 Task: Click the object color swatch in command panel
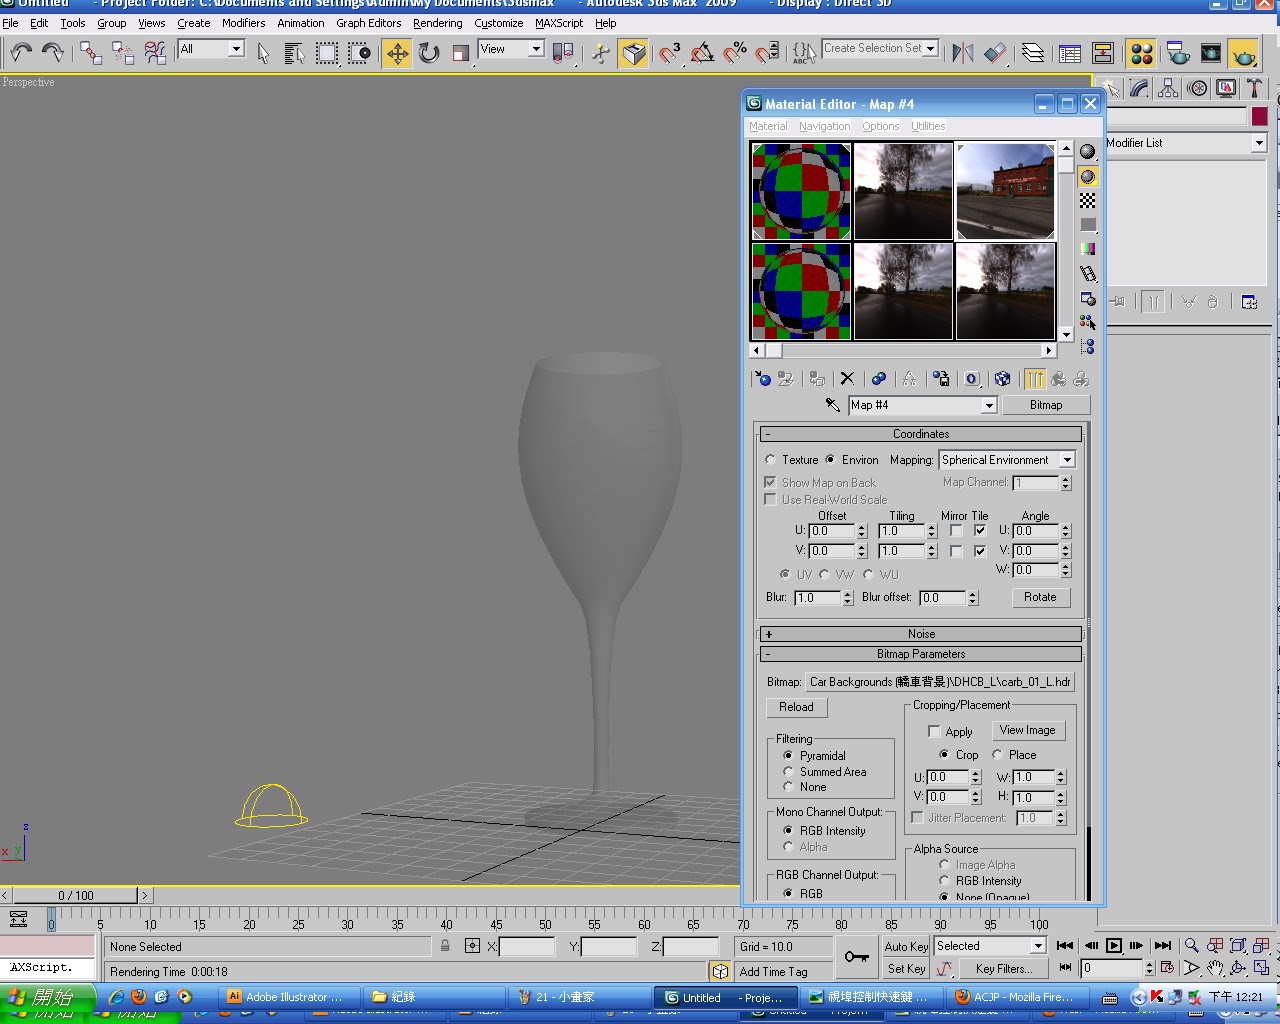coord(1259,116)
